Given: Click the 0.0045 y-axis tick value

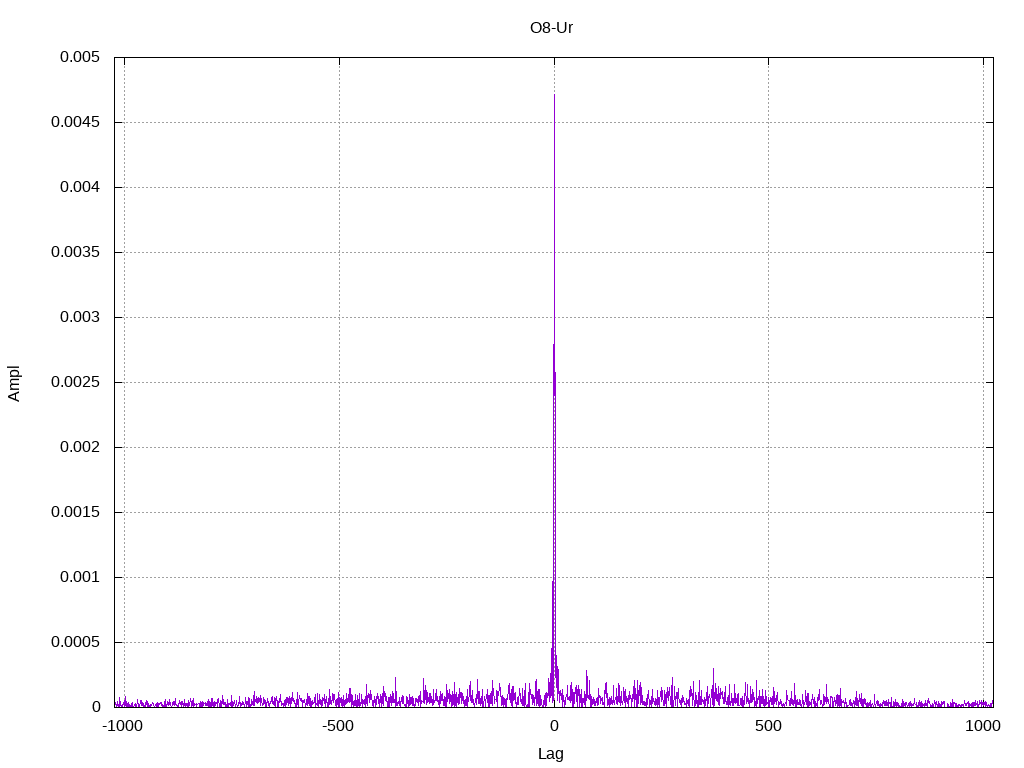Looking at the screenshot, I should pyautogui.click(x=75, y=122).
